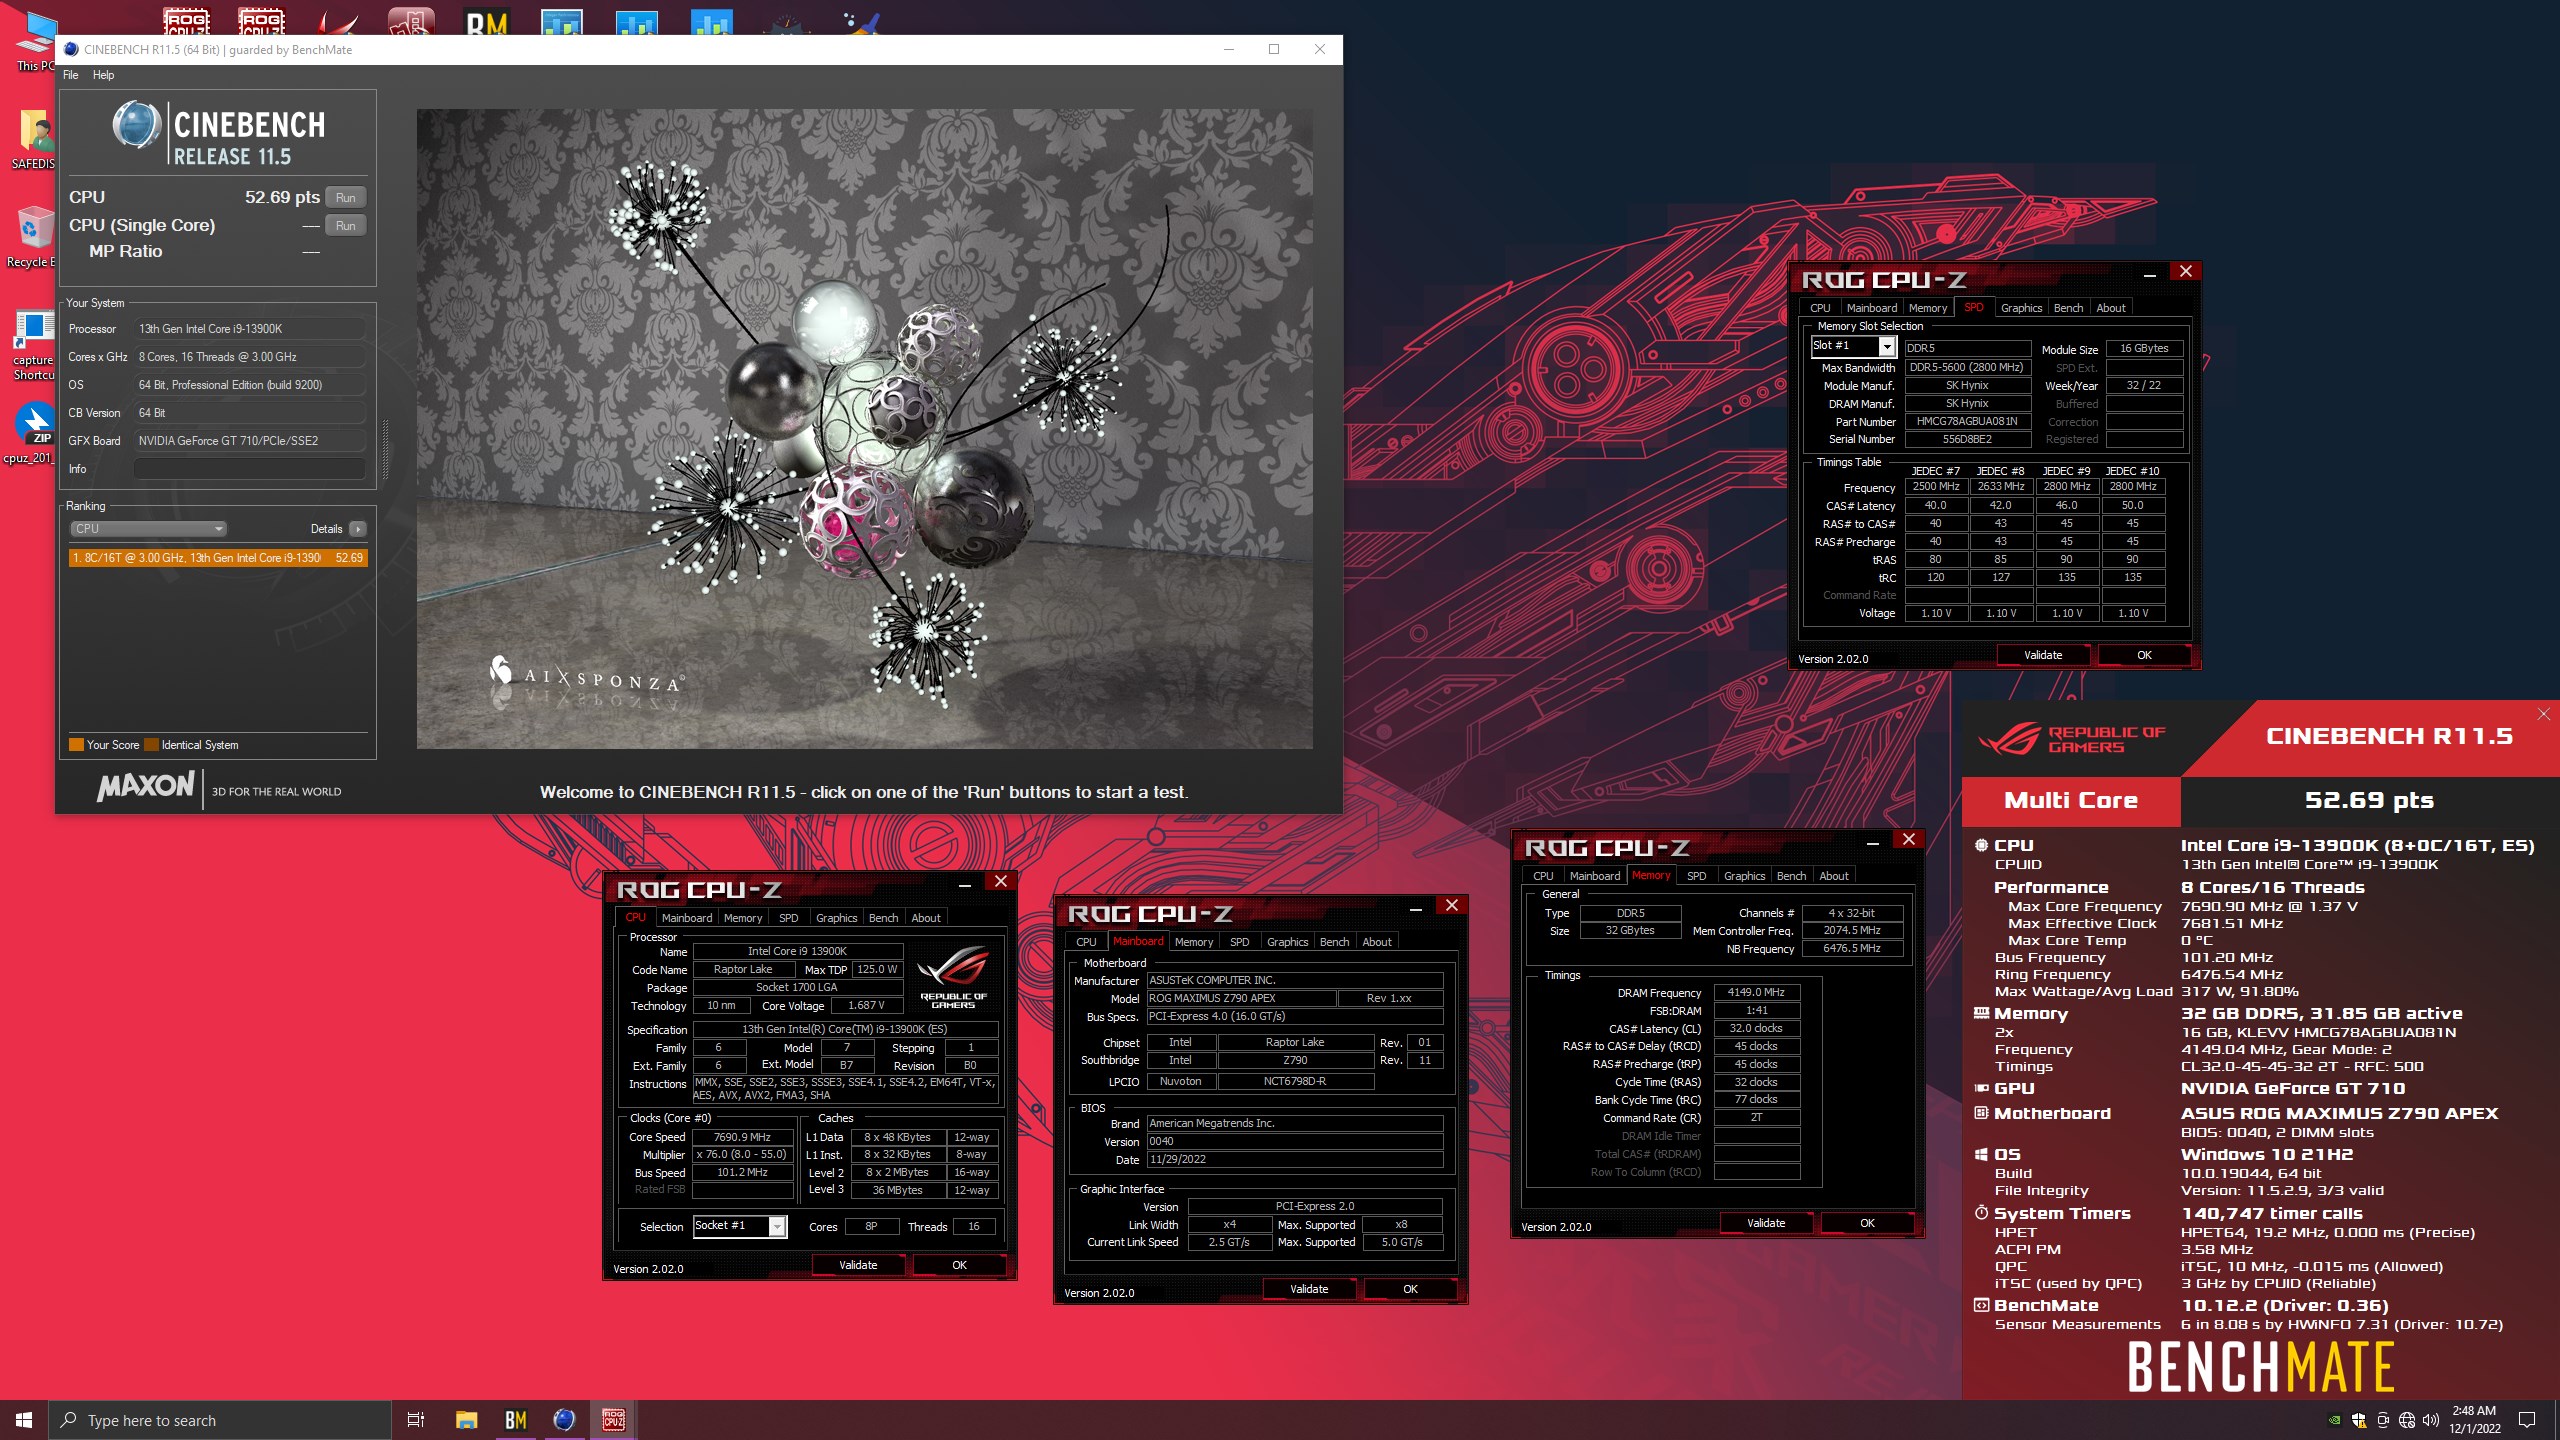Select the broom cleaner desktop icon at top
This screenshot has height=1440, width=2560.
[x=861, y=22]
